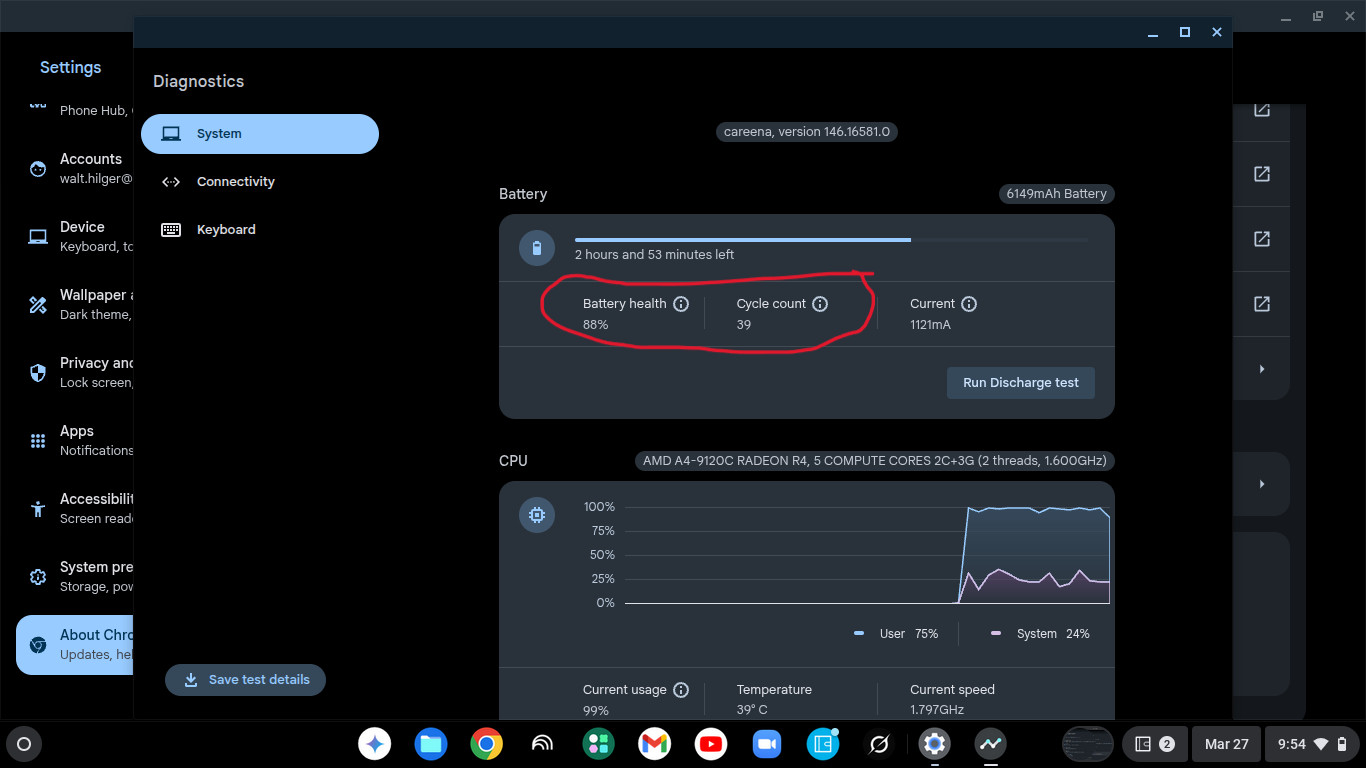The image size is (1366, 768).
Task: Click the CPU chip icon in CPU card
Action: 537,515
